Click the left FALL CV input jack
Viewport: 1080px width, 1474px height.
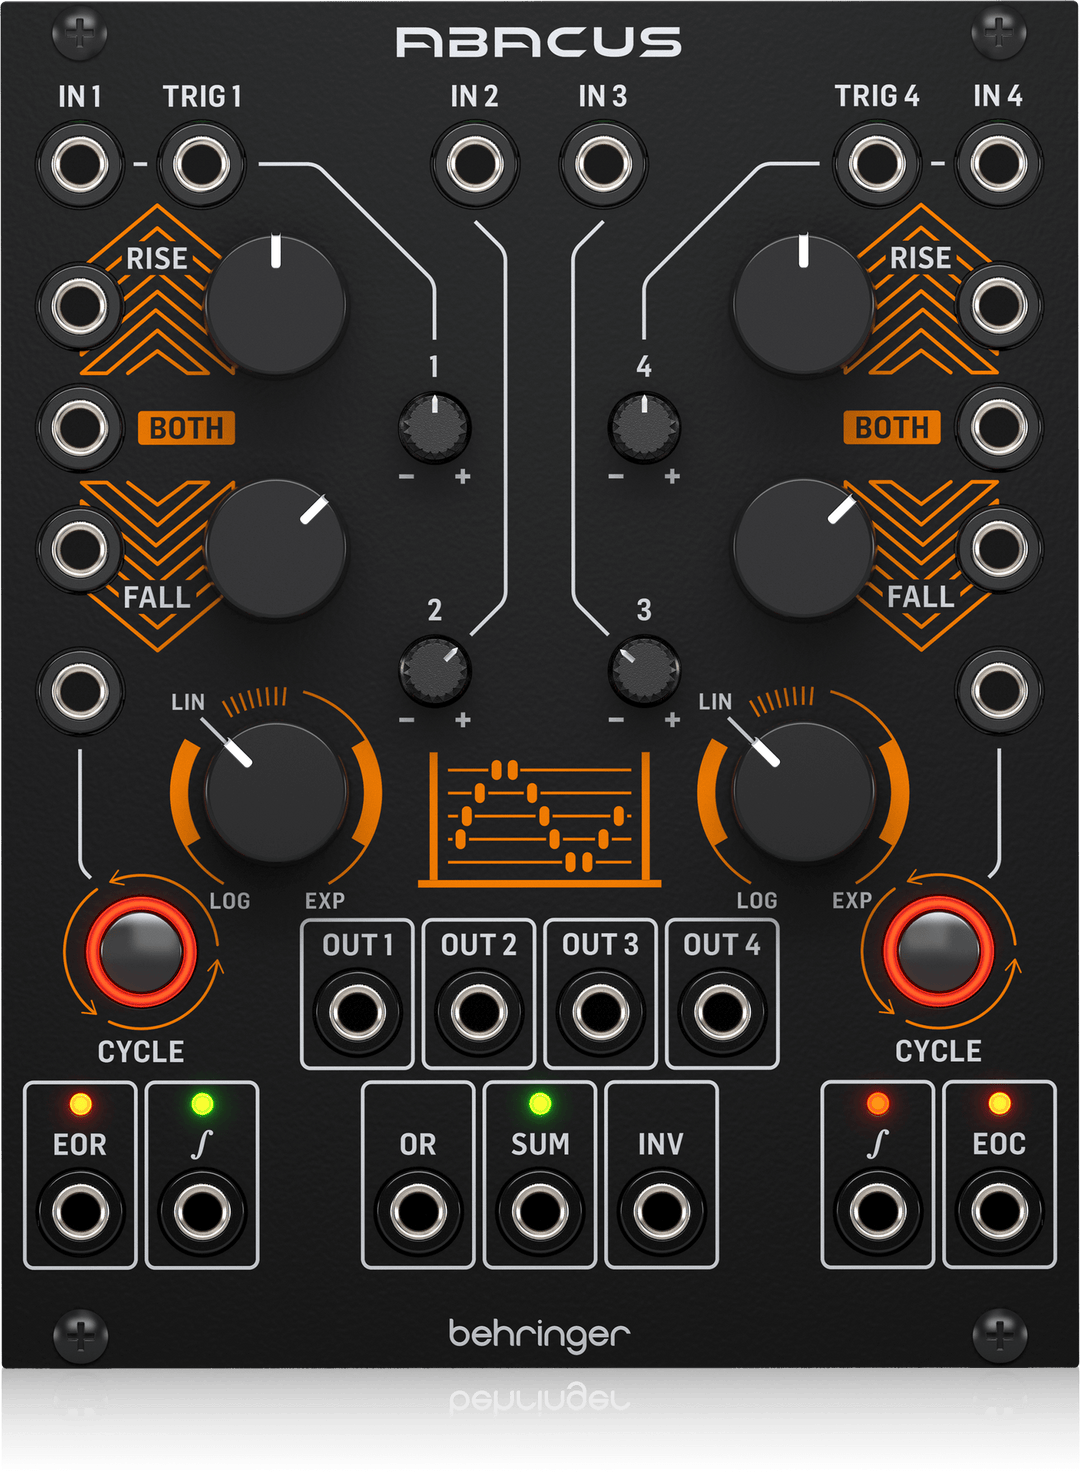tap(80, 549)
